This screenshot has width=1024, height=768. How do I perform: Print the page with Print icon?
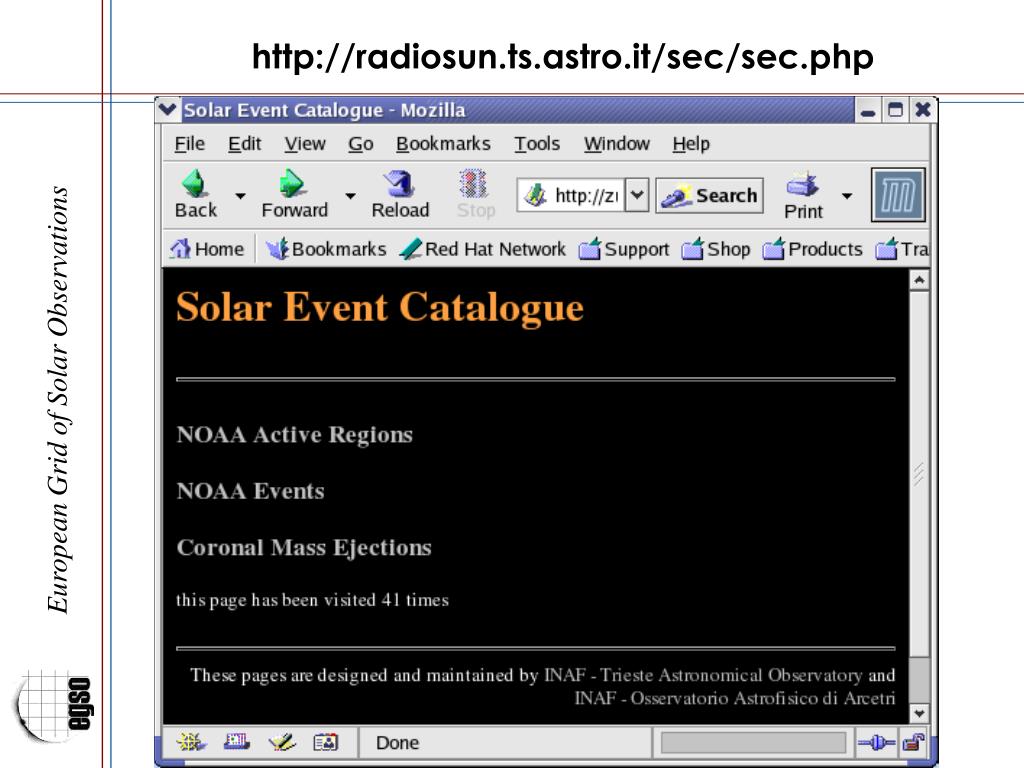(803, 195)
